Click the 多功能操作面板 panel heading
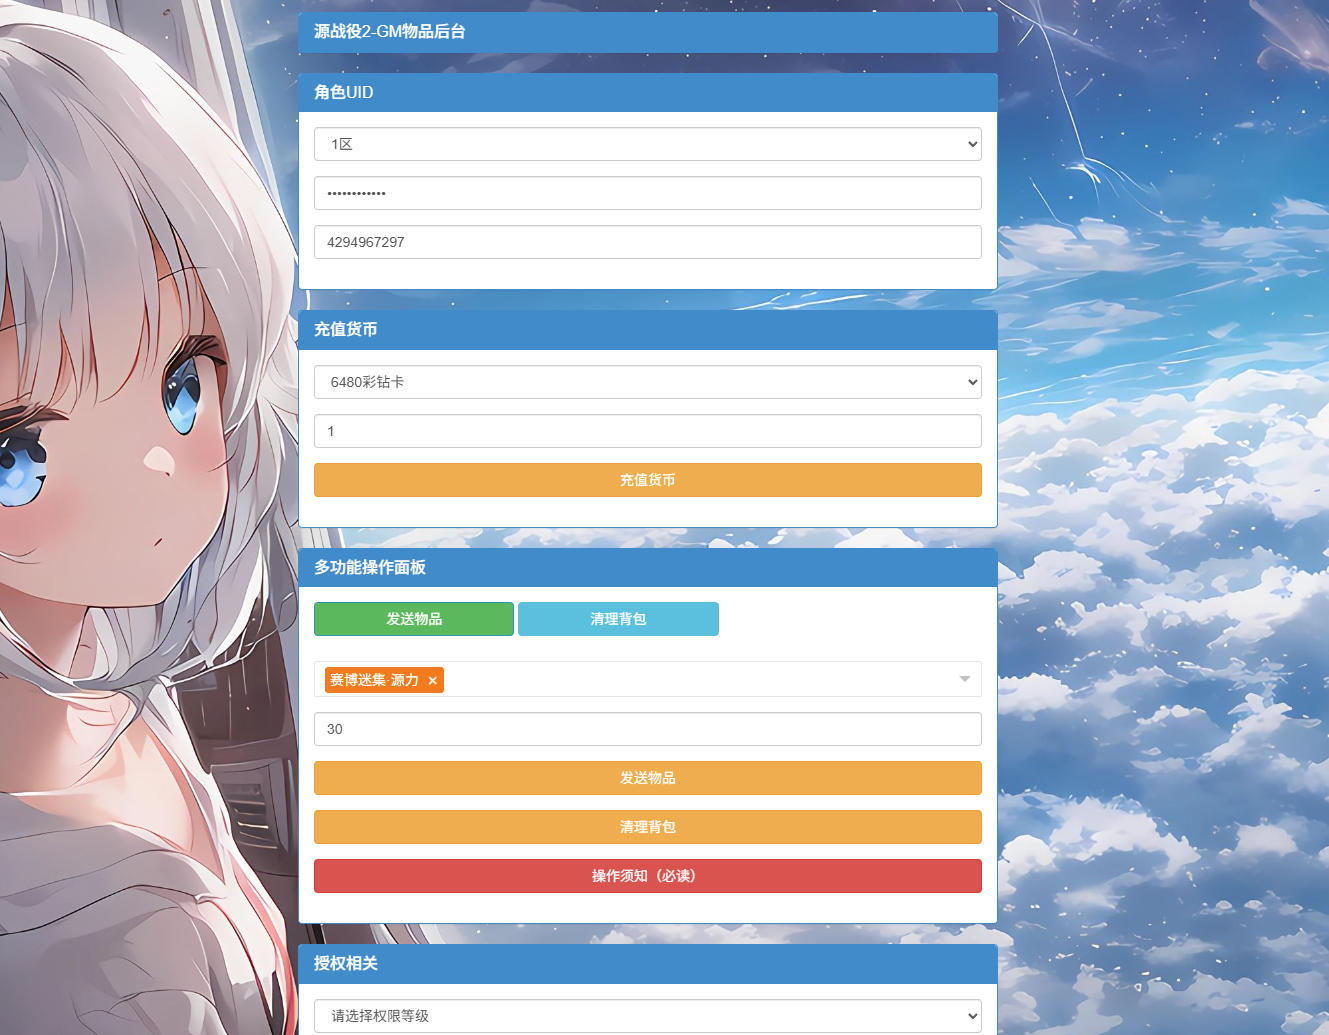The image size is (1329, 1035). [647, 567]
